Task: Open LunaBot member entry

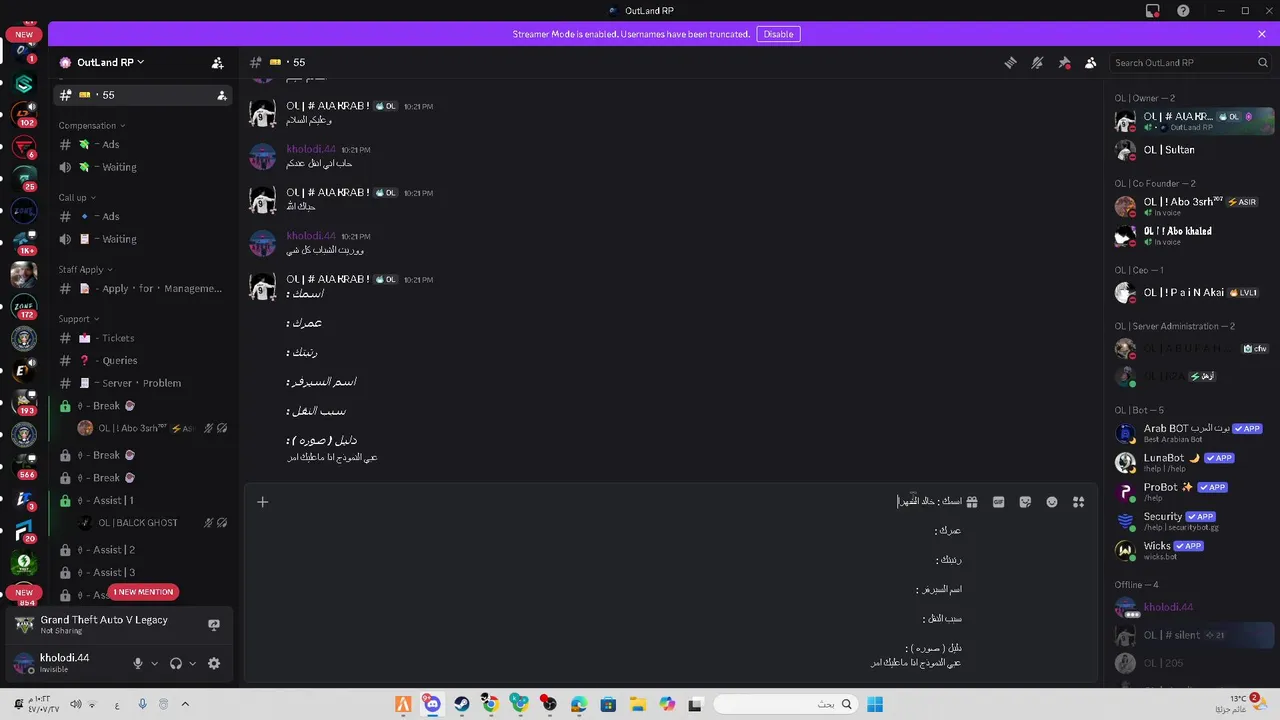Action: (x=1194, y=462)
